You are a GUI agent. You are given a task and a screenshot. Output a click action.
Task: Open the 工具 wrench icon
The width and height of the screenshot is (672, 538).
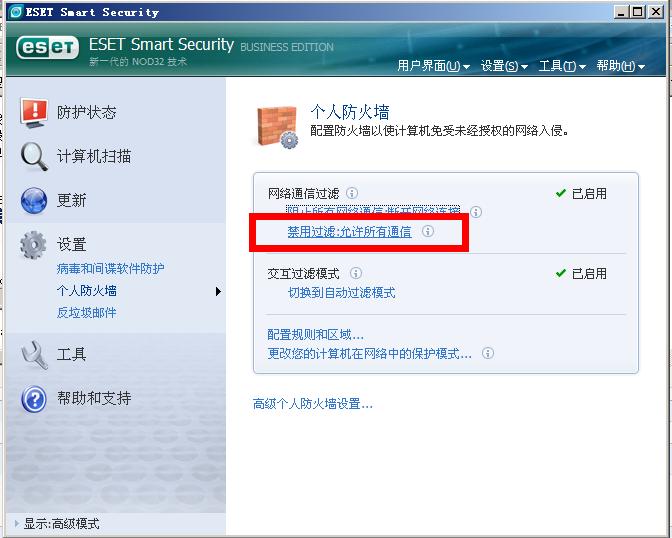point(33,355)
